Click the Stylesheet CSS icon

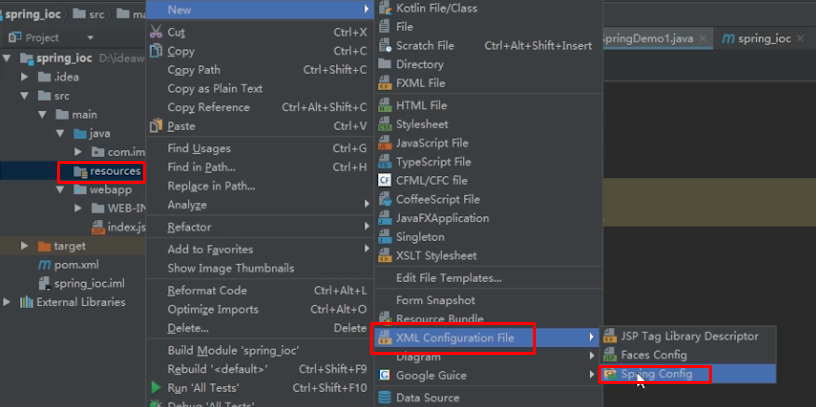[x=385, y=124]
